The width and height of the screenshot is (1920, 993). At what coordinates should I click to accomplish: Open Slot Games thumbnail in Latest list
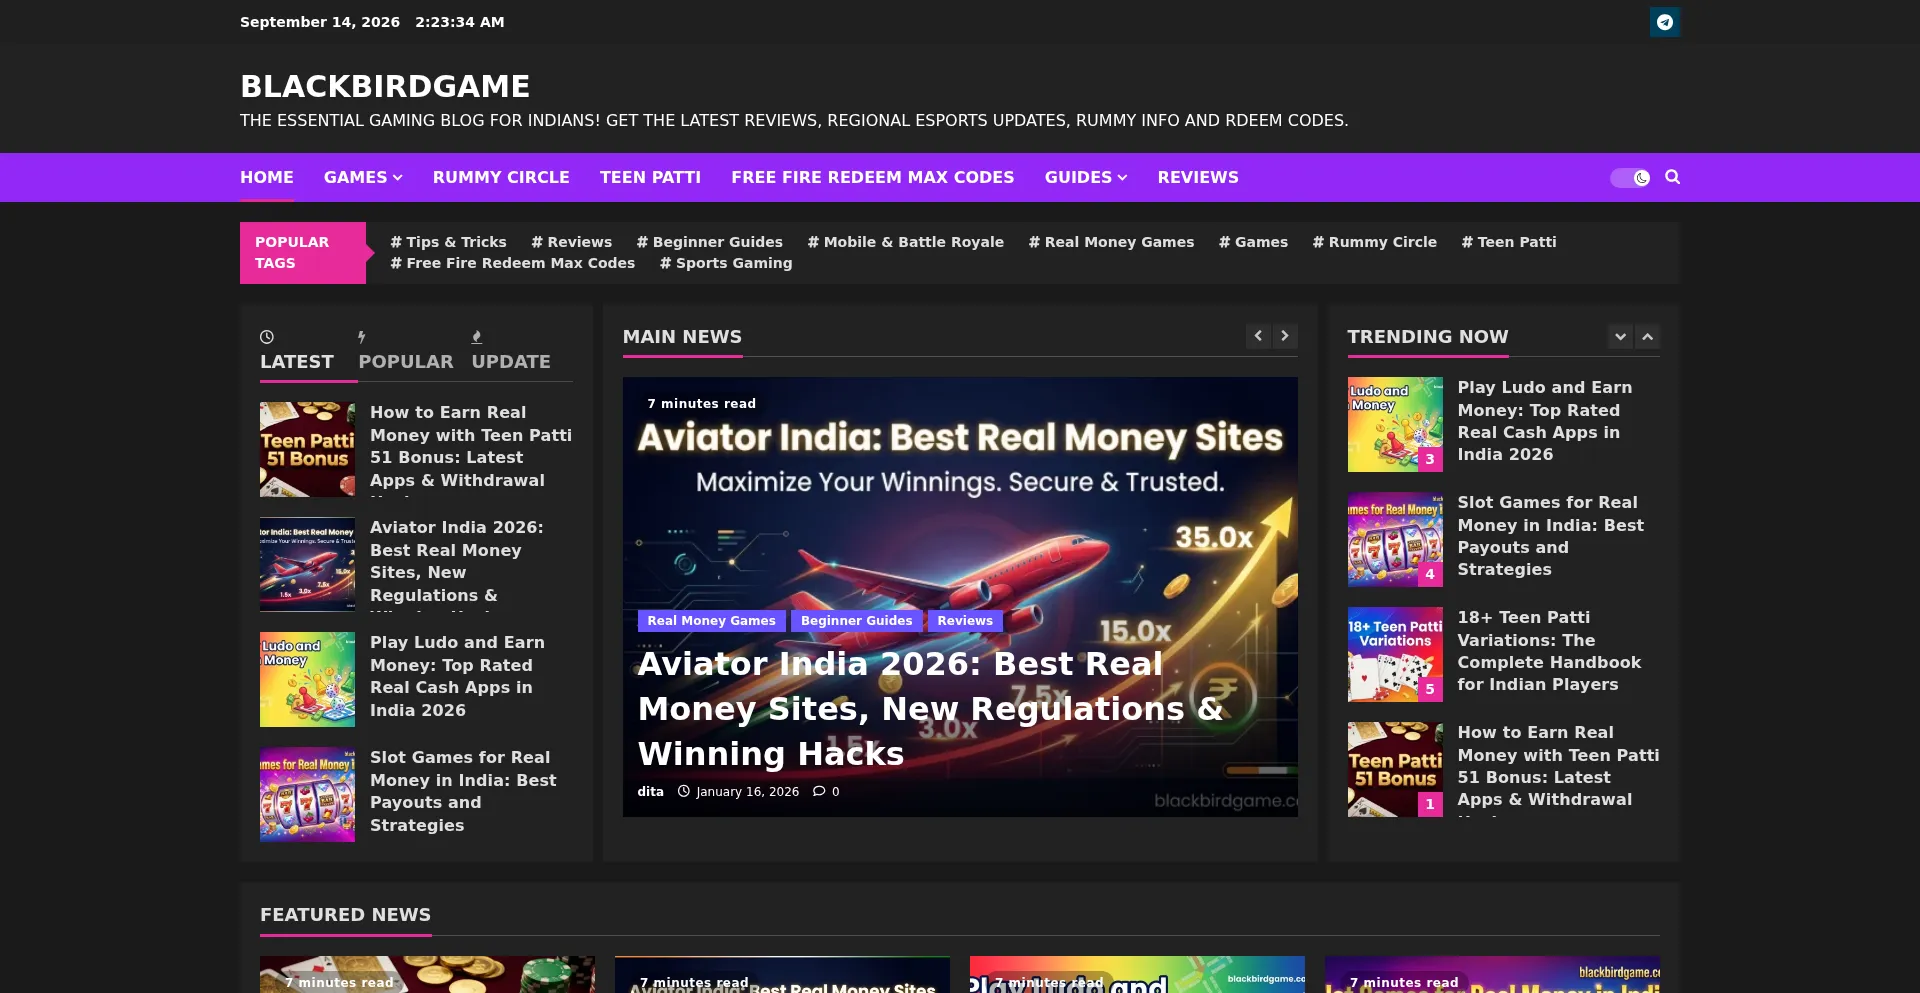click(307, 794)
